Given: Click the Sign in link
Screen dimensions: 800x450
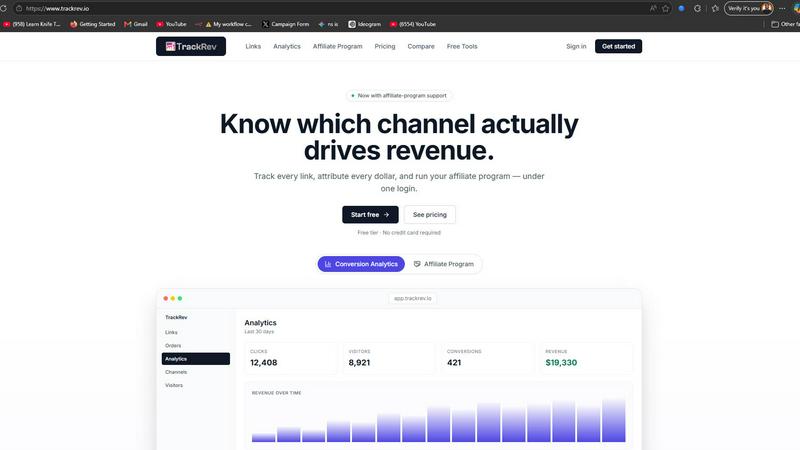Looking at the screenshot, I should tap(576, 46).
